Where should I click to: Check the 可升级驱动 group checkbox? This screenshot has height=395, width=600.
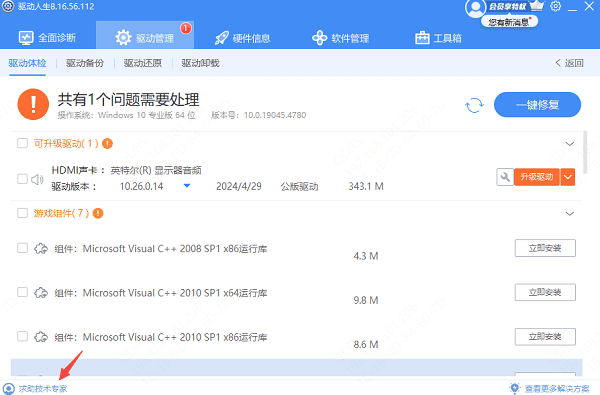tap(23, 143)
